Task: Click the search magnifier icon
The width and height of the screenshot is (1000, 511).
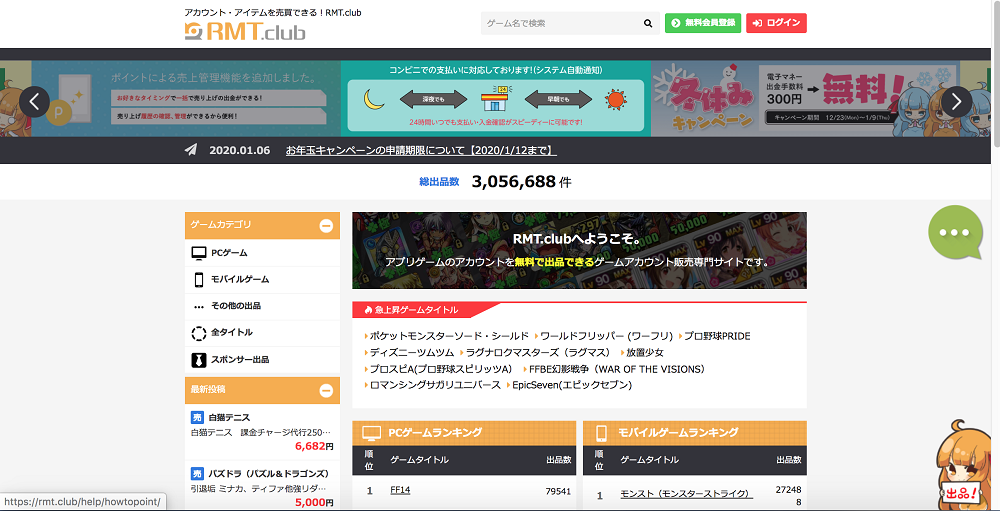Action: point(648,24)
